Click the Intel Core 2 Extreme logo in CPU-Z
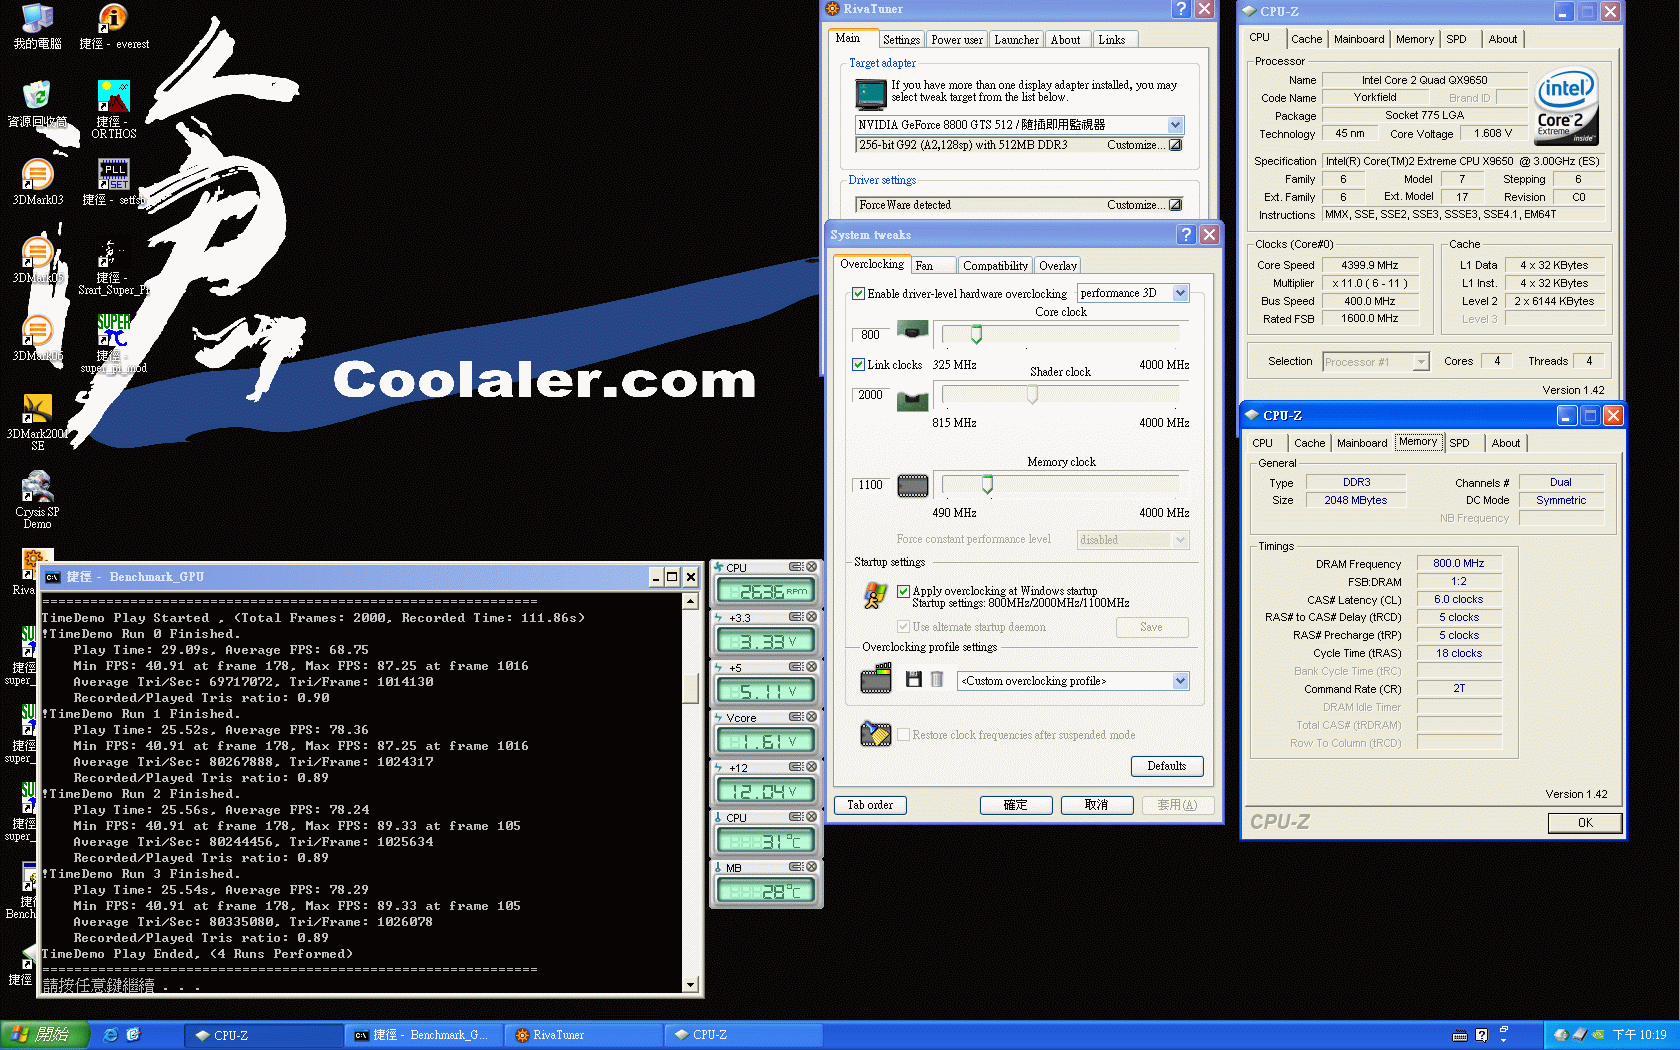 pos(1567,106)
